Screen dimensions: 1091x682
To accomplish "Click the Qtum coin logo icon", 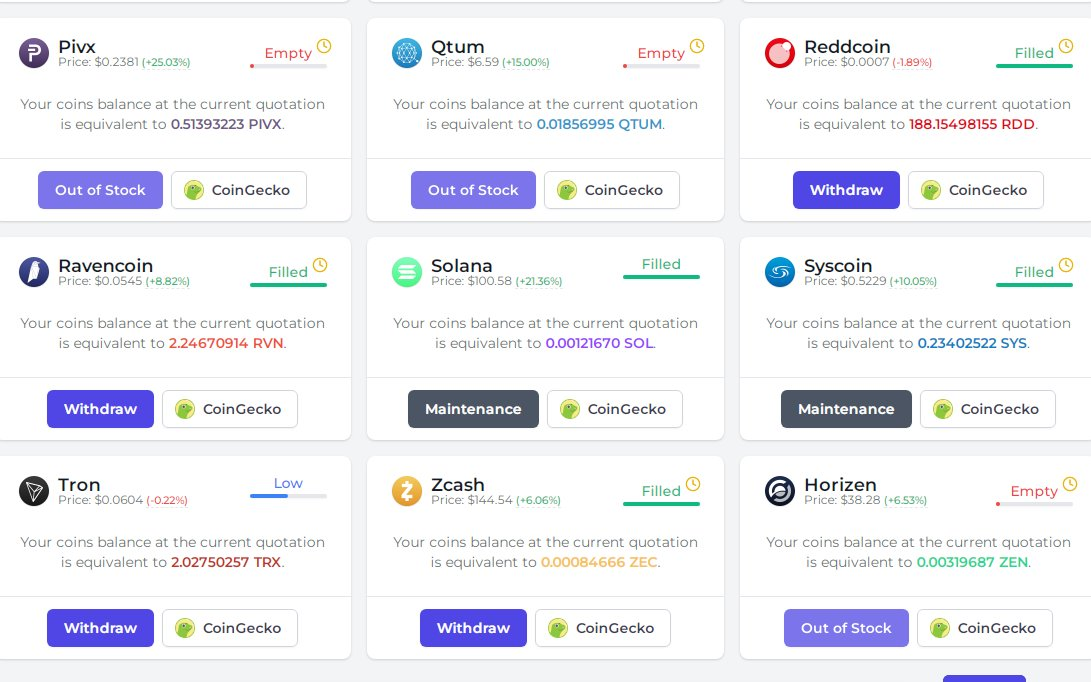I will [406, 53].
